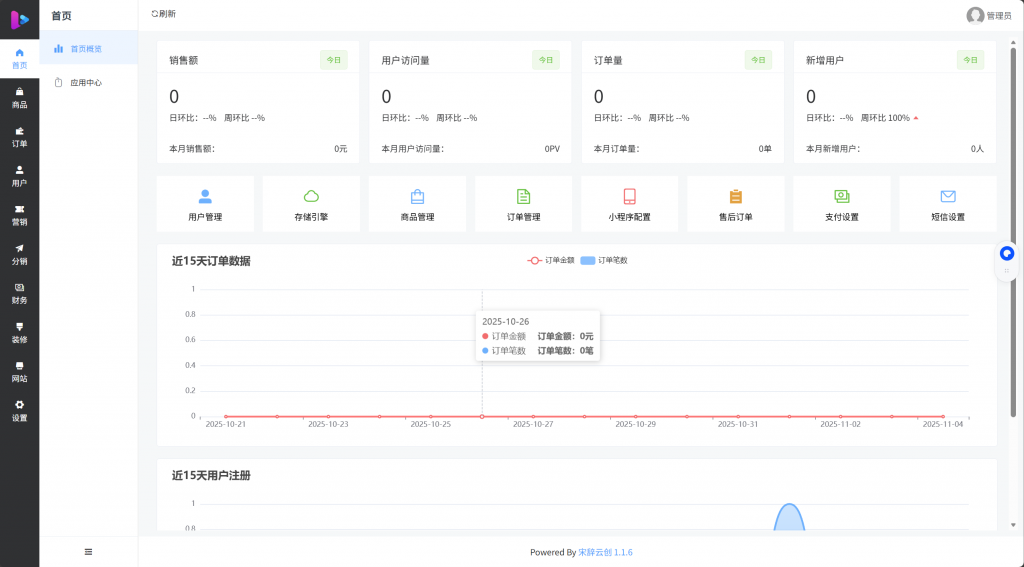Click the app logo in the sidebar
Screen dimensions: 1024x567
coord(20,20)
